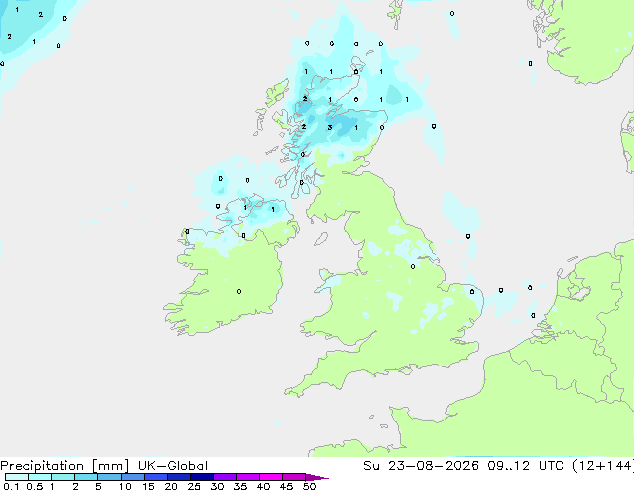Click the 40–45 mm magenta legend swatch

271,477
